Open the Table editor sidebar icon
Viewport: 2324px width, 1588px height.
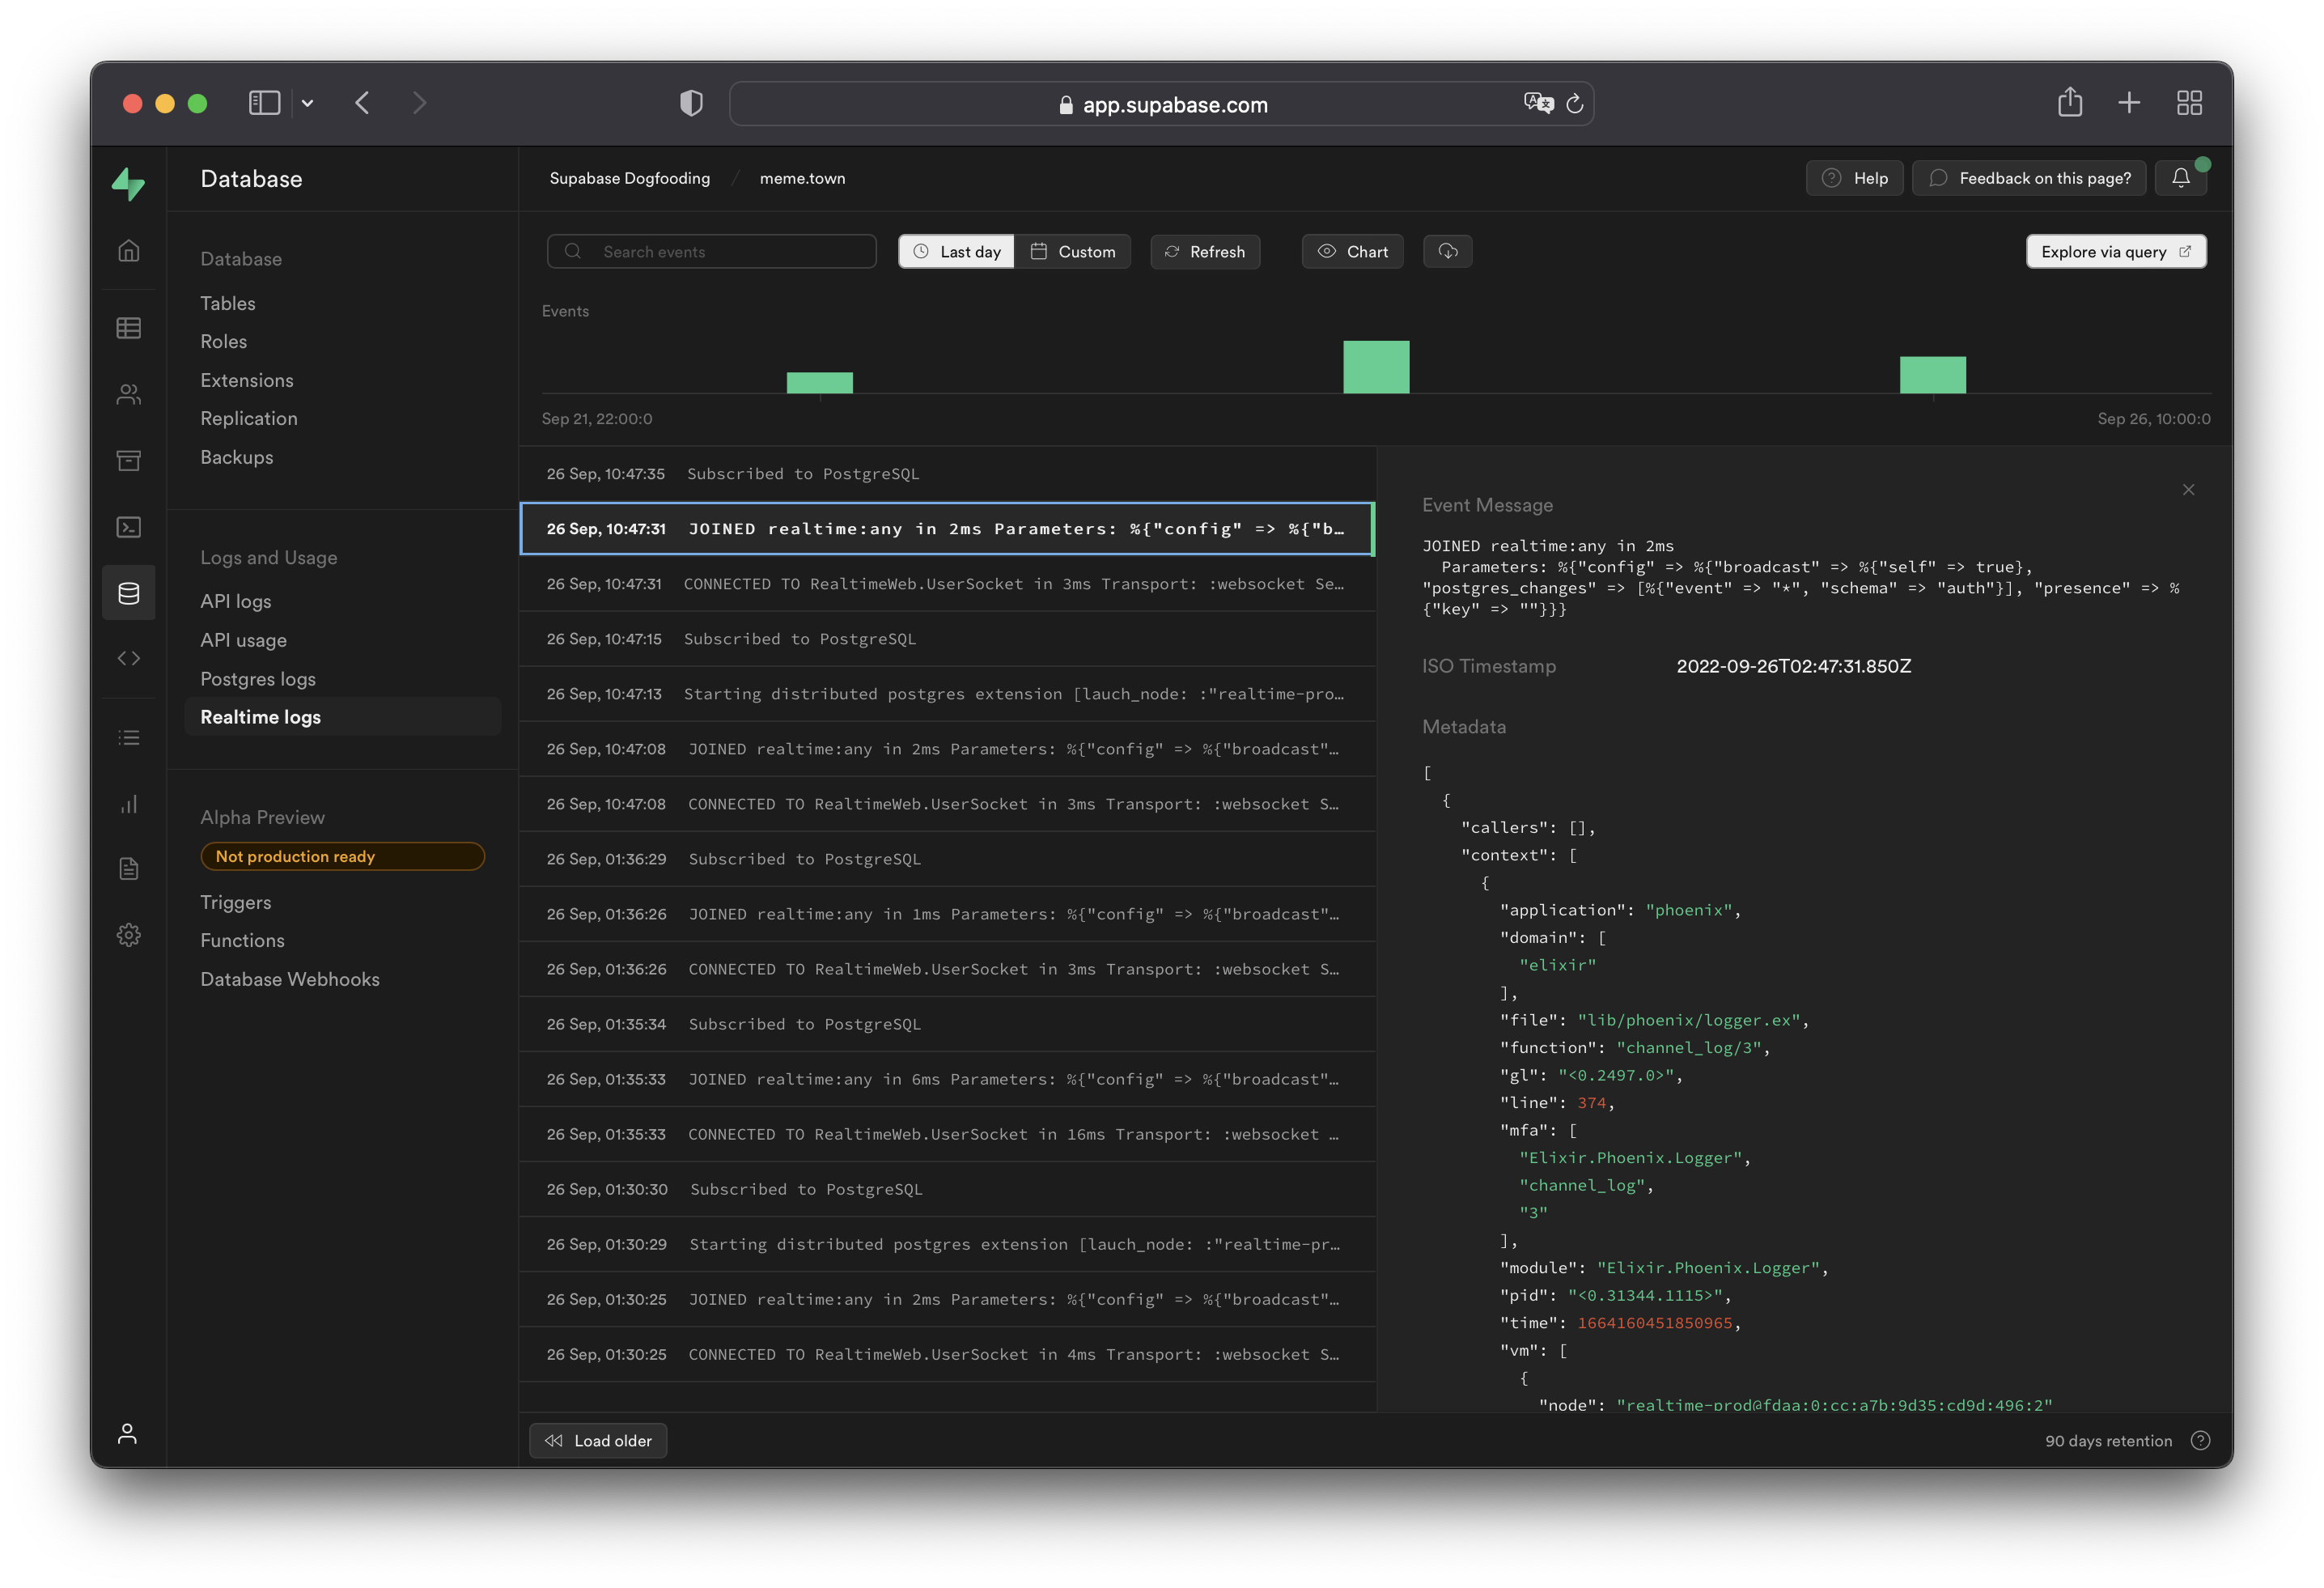(128, 328)
